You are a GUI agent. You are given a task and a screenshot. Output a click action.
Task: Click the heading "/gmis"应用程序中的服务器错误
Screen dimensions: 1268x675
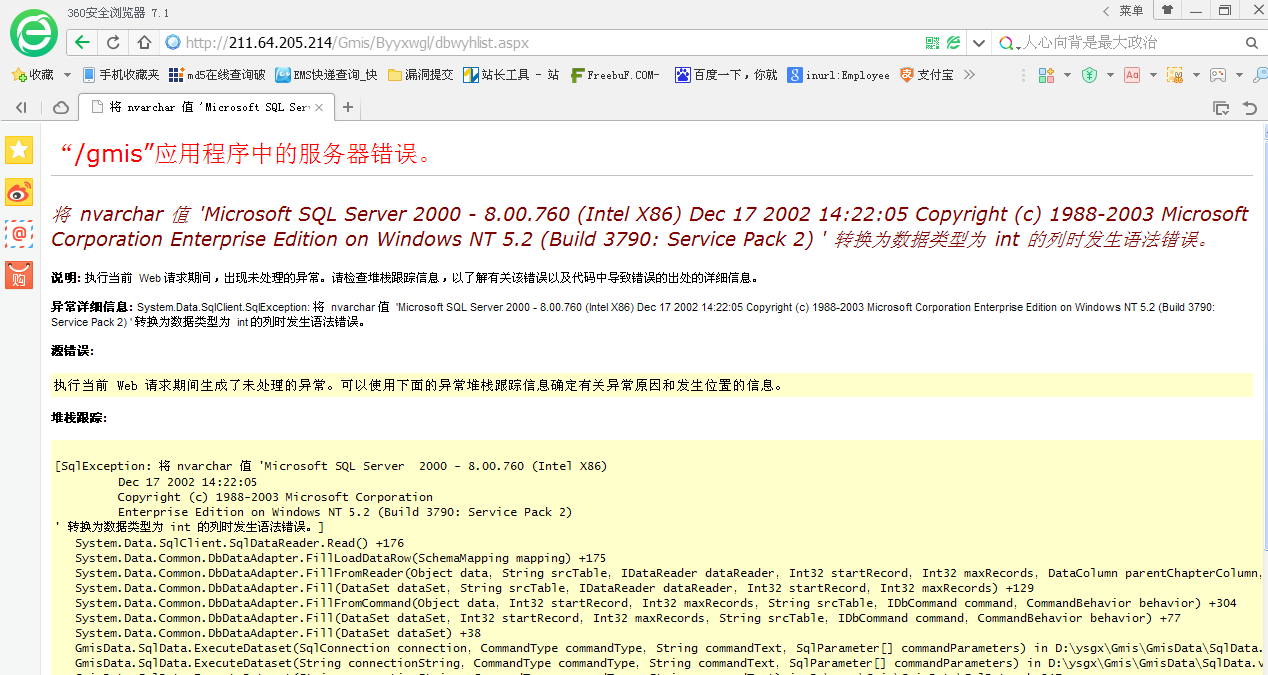click(x=245, y=154)
